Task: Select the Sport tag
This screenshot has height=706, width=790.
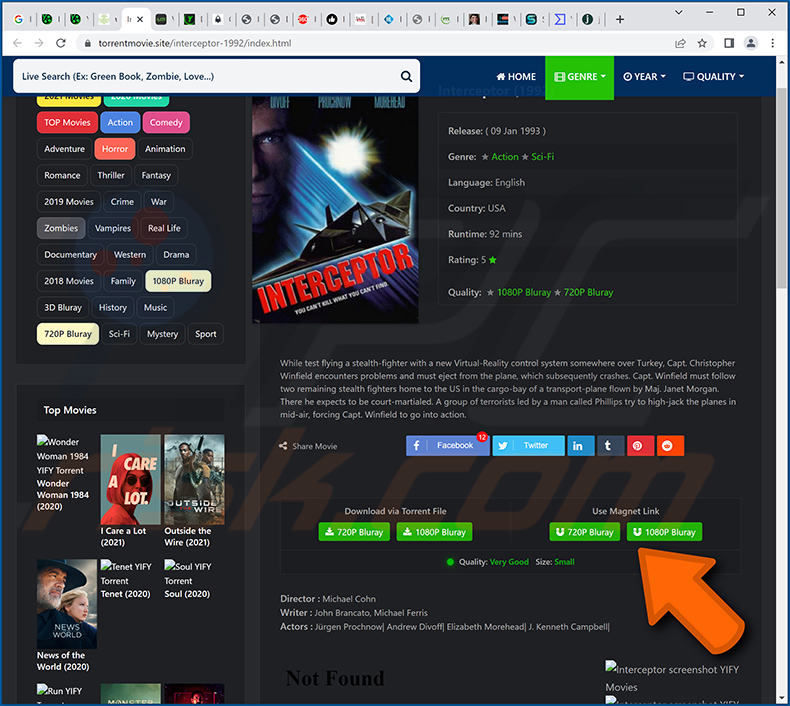Action: pos(206,334)
